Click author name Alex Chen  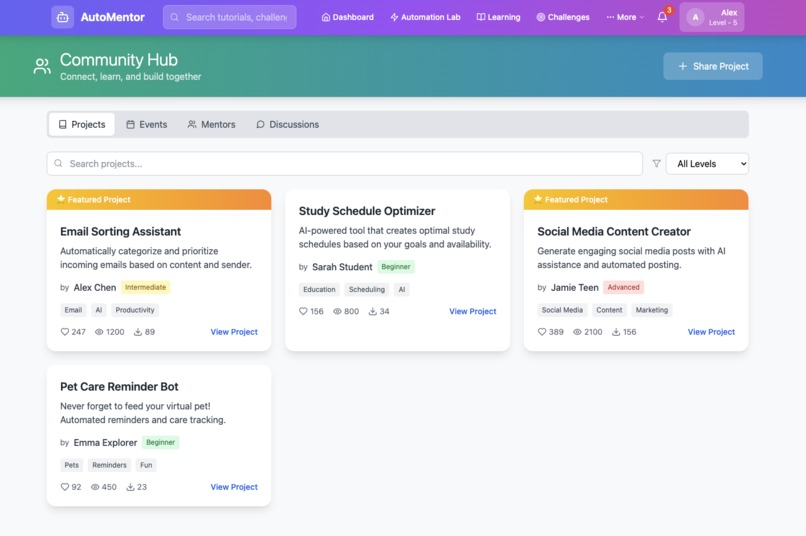pos(95,288)
